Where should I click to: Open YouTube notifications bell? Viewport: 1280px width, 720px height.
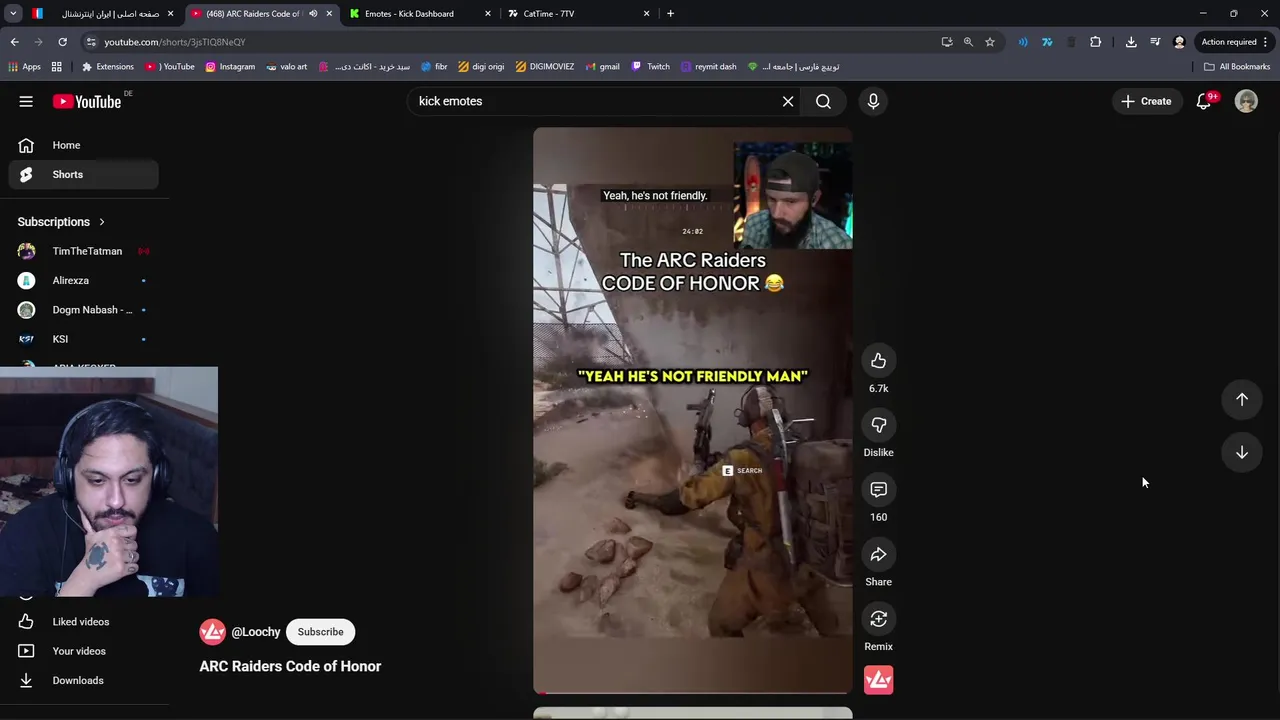(x=1204, y=101)
